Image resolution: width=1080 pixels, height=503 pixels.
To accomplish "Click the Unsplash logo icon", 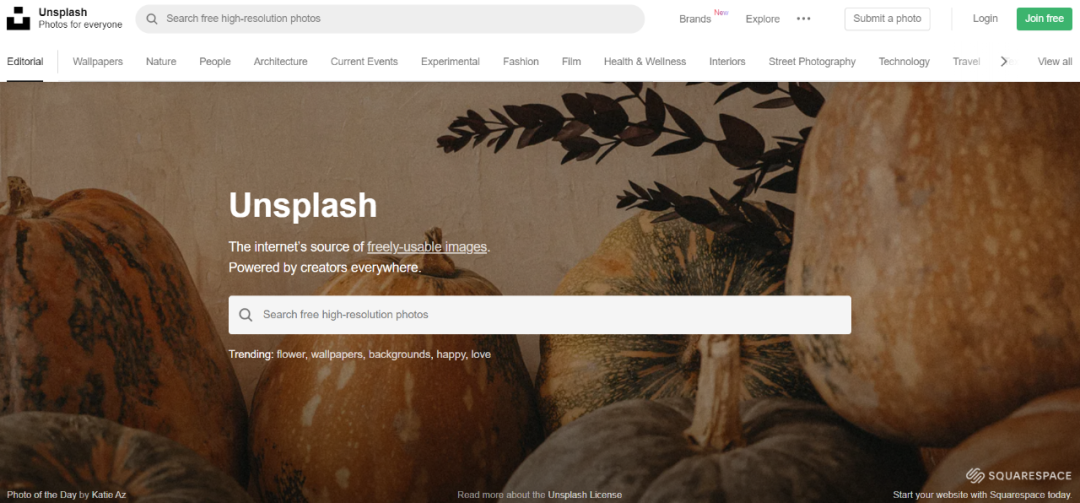I will (18, 19).
